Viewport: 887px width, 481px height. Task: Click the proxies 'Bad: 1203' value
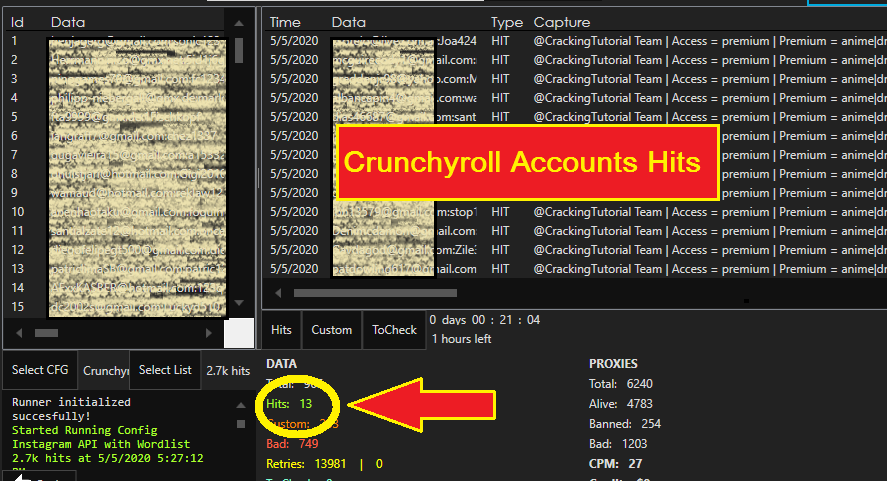click(618, 444)
